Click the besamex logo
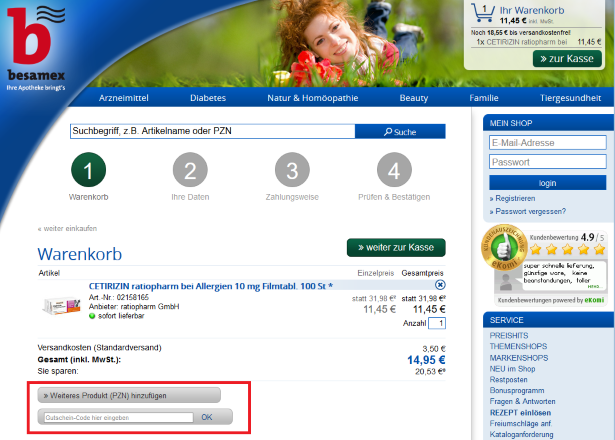Image resolution: width=615 pixels, height=440 pixels. [x=36, y=48]
